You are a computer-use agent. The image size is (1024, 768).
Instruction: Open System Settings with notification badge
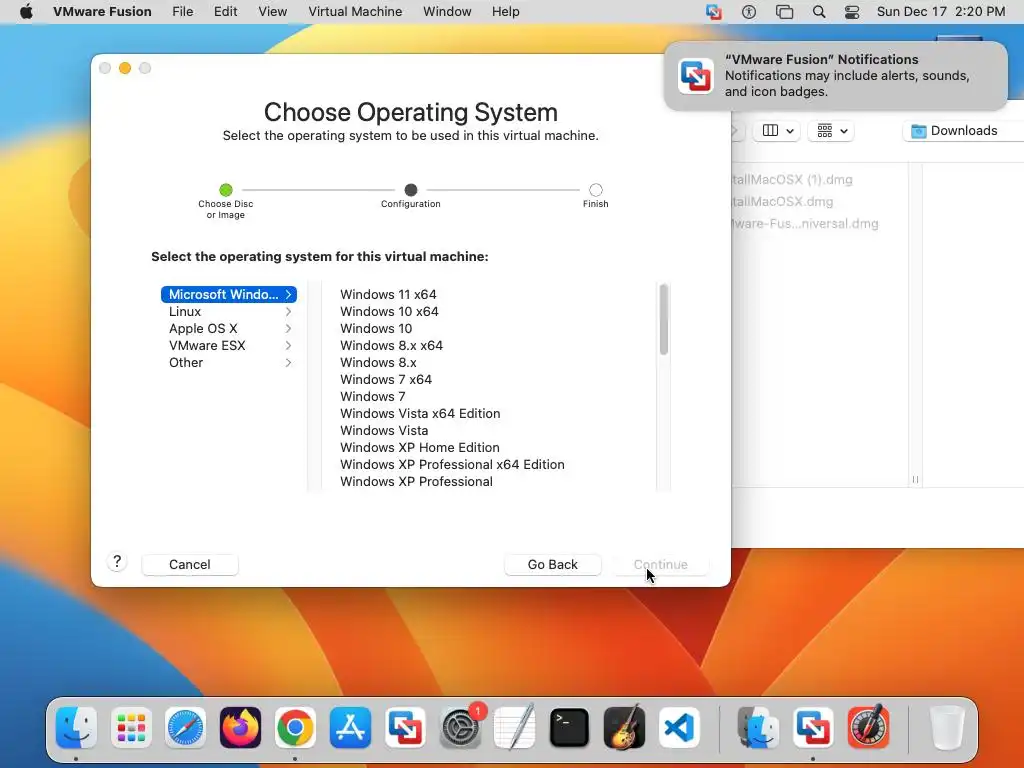pos(461,727)
